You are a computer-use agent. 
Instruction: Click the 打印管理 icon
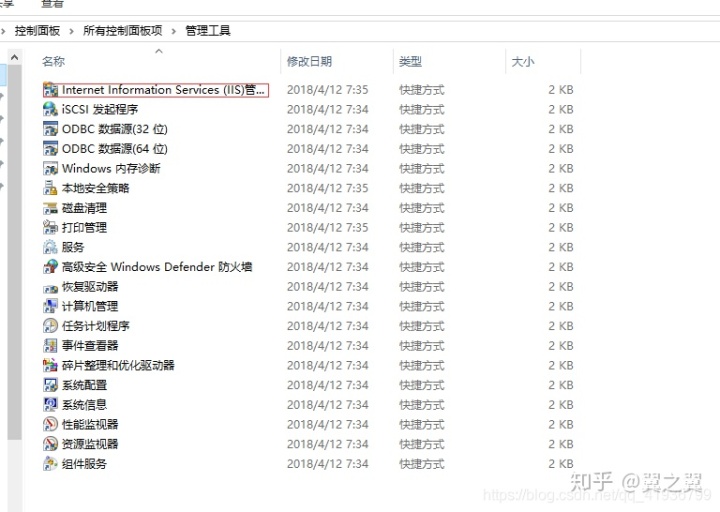coord(51,228)
